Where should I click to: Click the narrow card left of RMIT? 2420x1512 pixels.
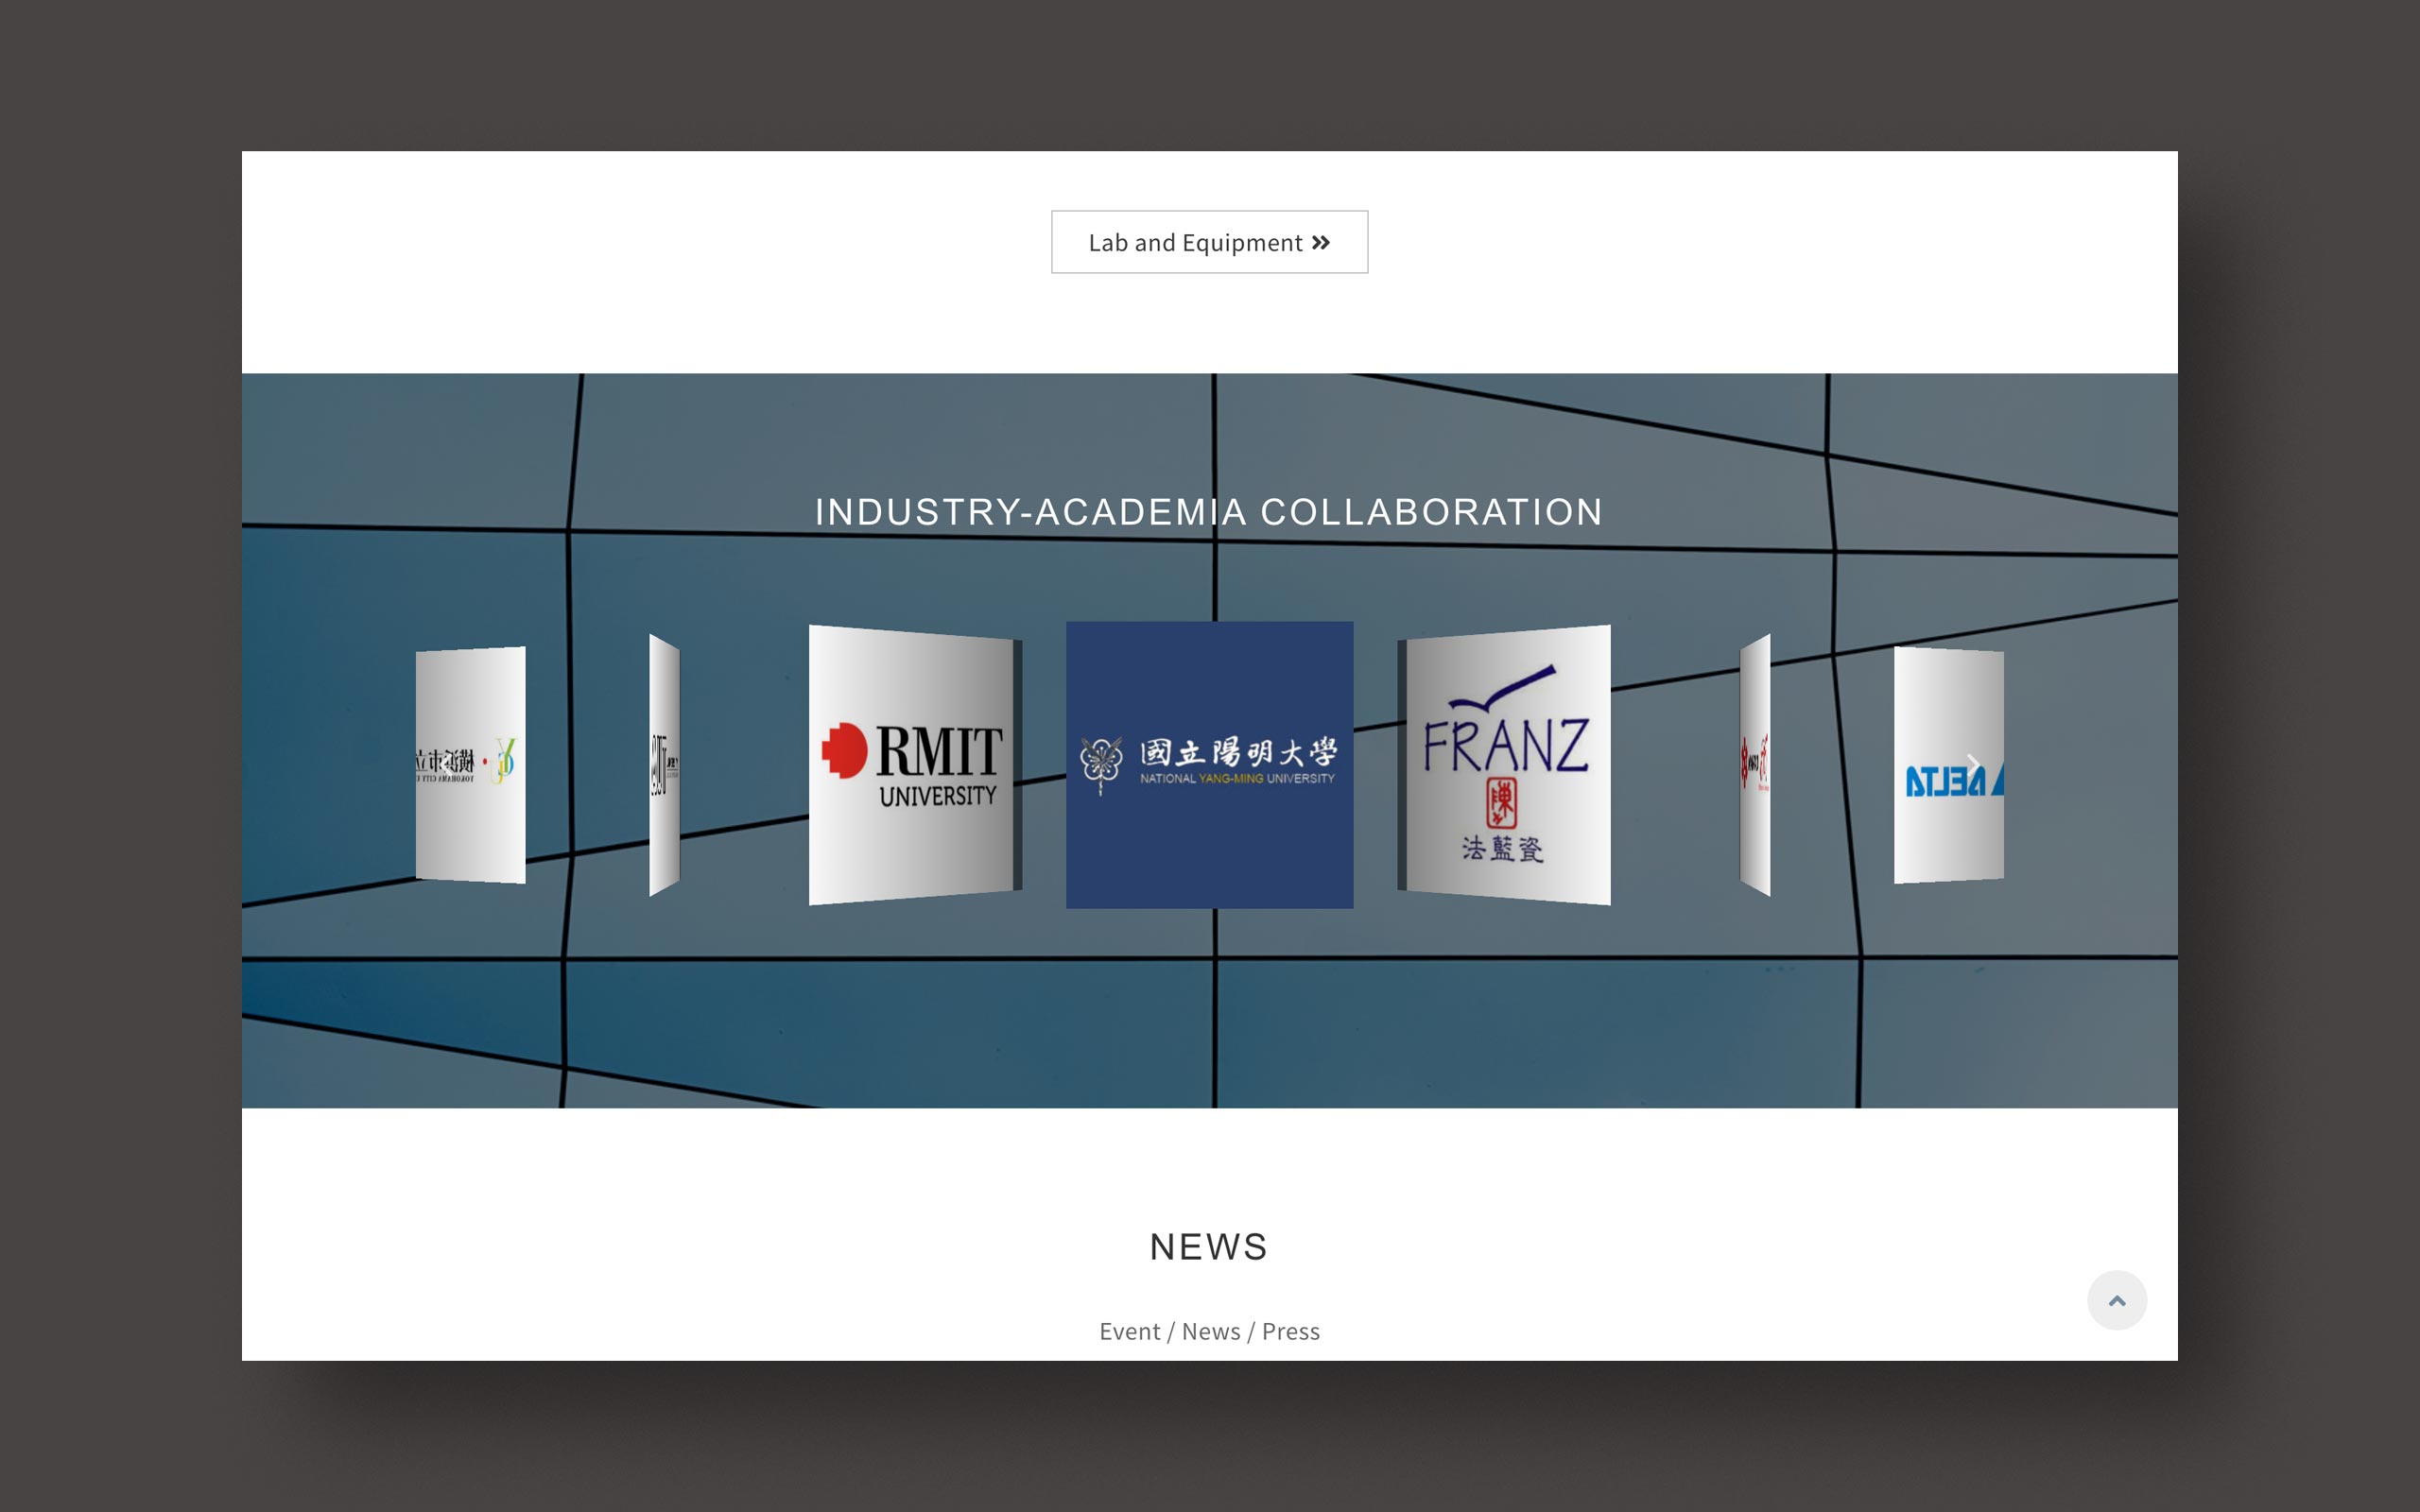pos(664,765)
